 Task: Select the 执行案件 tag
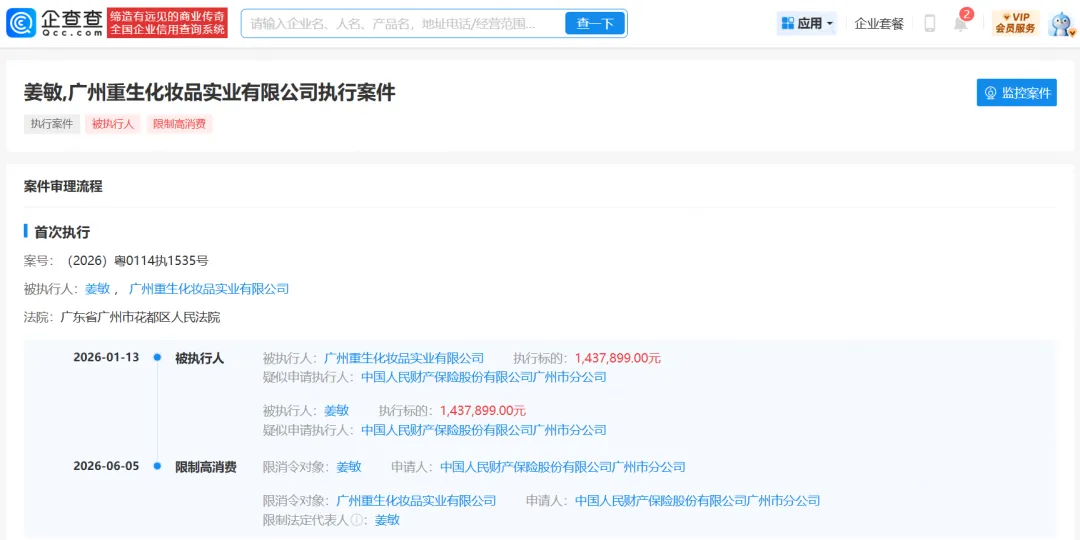52,124
